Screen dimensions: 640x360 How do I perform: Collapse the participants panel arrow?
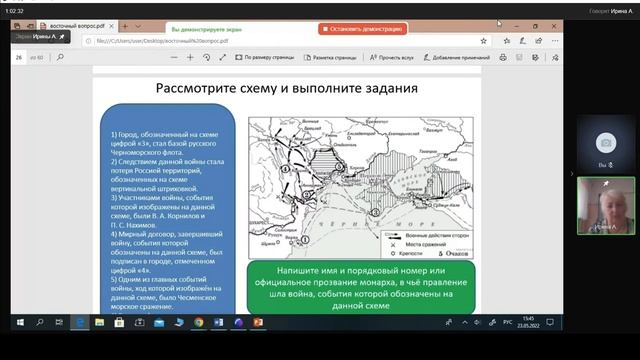click(x=571, y=174)
